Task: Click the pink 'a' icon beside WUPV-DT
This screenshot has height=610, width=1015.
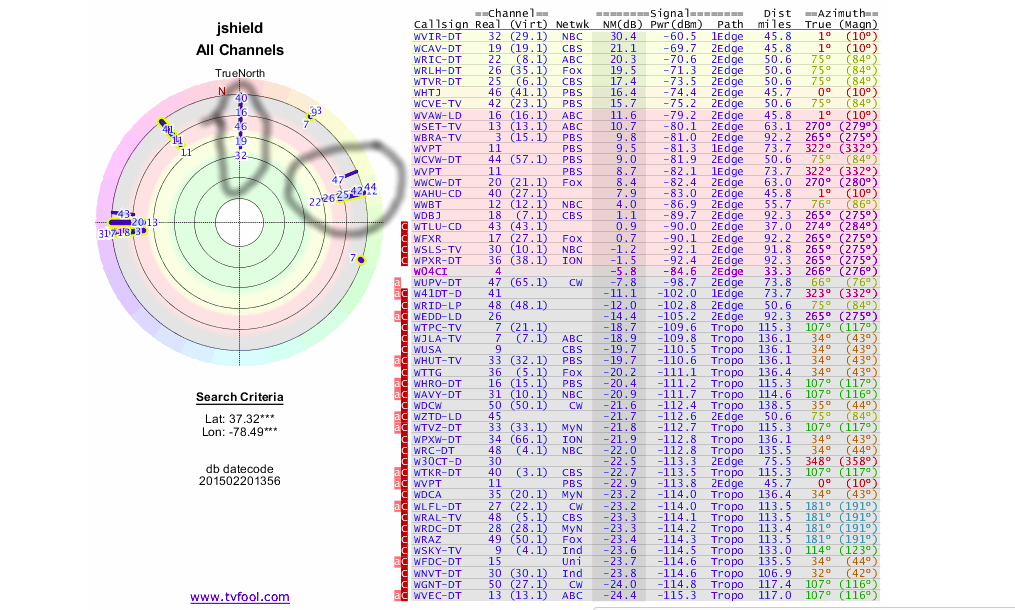Action: pos(396,283)
